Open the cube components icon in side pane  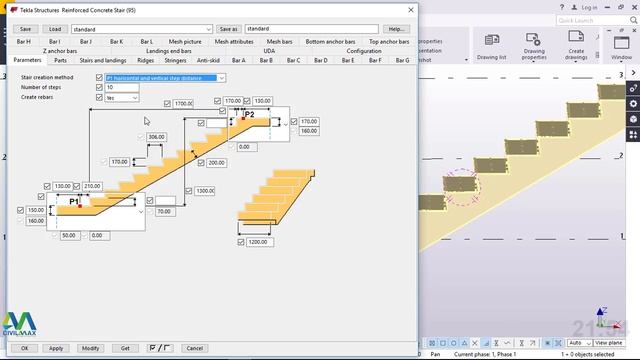pos(633,119)
